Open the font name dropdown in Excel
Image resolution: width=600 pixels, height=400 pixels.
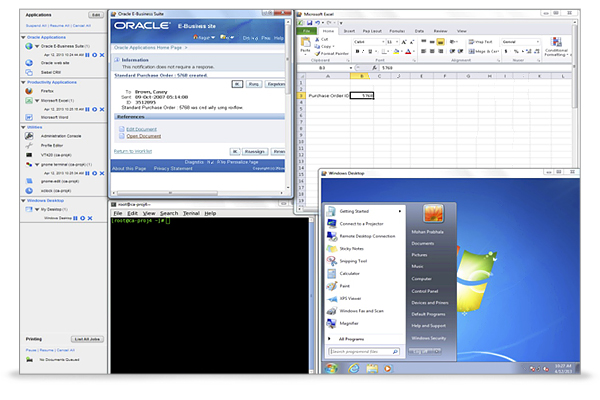(383, 42)
